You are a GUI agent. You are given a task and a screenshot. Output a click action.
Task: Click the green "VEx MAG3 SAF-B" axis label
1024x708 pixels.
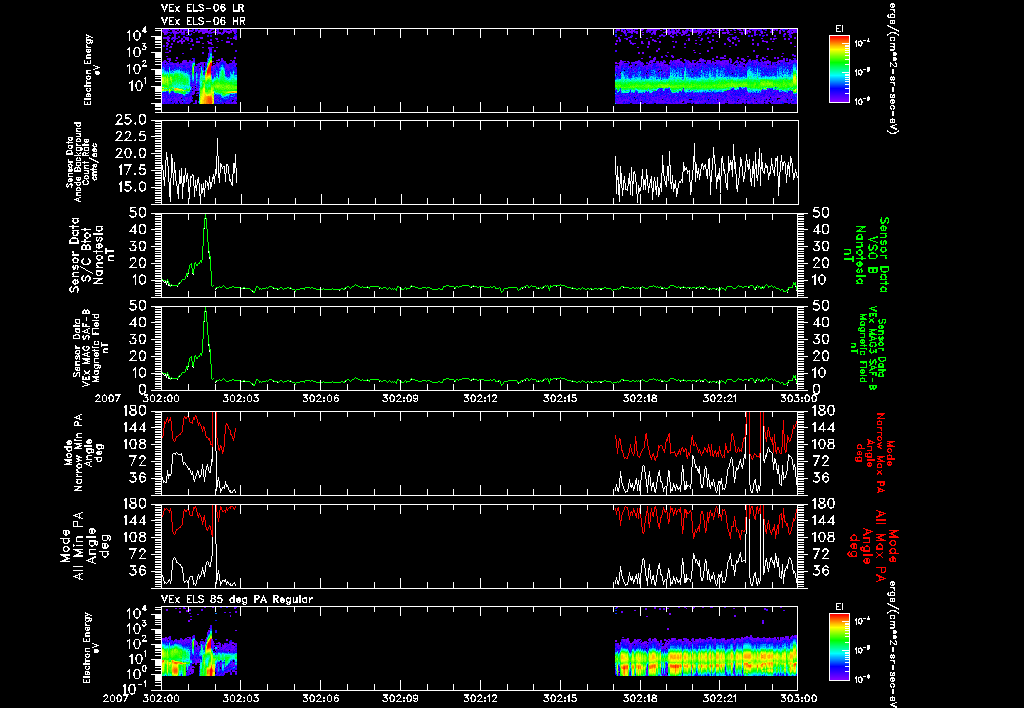tap(871, 347)
